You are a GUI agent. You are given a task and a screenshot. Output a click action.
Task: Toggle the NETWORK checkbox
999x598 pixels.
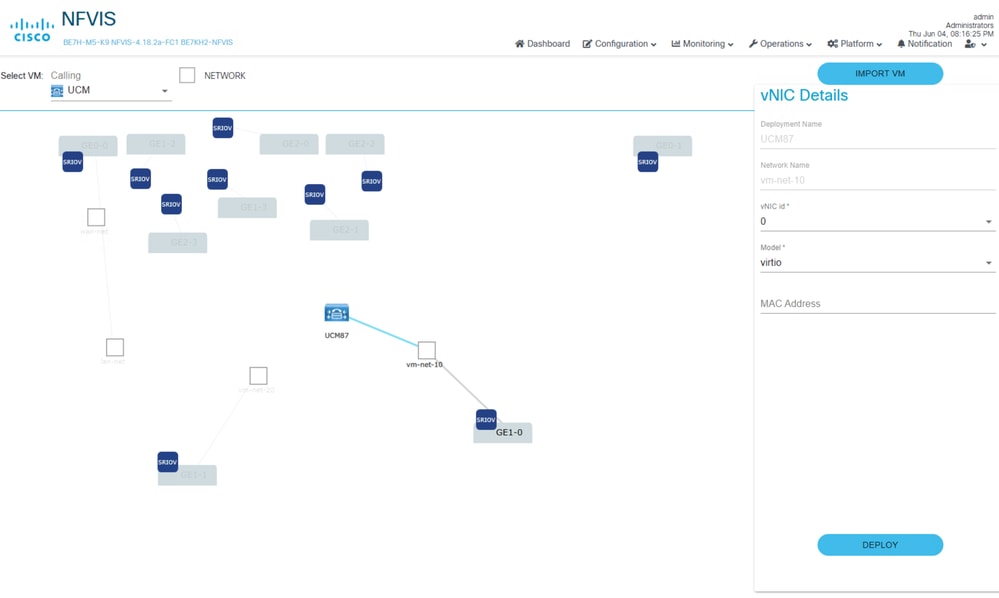pyautogui.click(x=187, y=75)
